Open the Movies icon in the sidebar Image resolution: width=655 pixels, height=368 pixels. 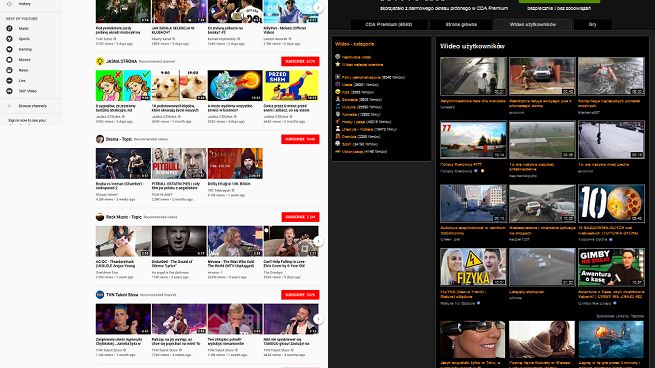tap(9, 60)
